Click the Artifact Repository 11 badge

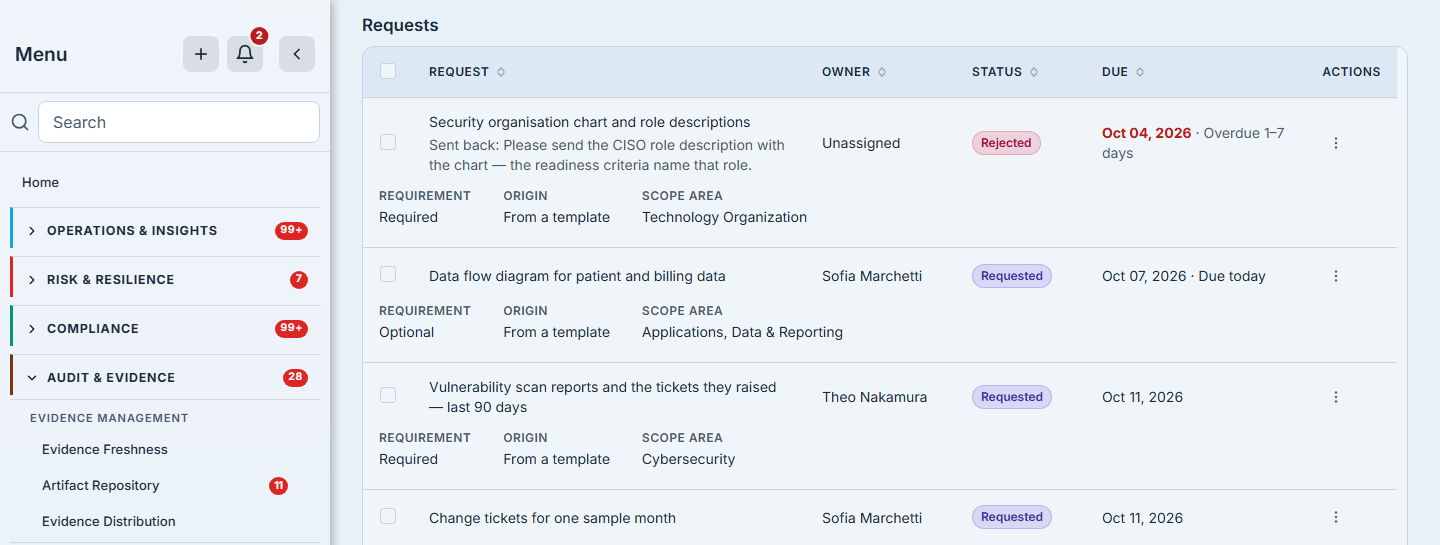pyautogui.click(x=278, y=486)
